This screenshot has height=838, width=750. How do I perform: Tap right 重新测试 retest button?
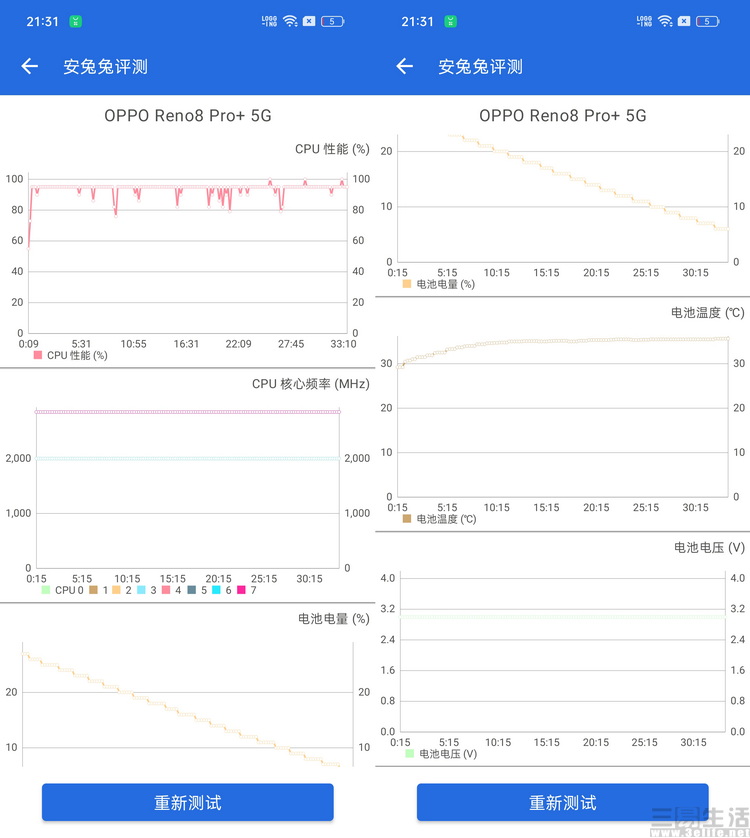(x=562, y=802)
